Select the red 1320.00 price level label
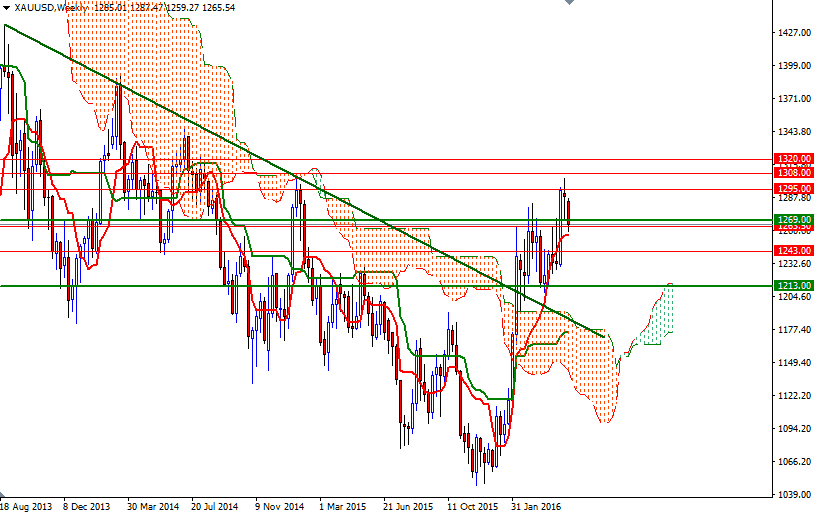 (x=793, y=159)
